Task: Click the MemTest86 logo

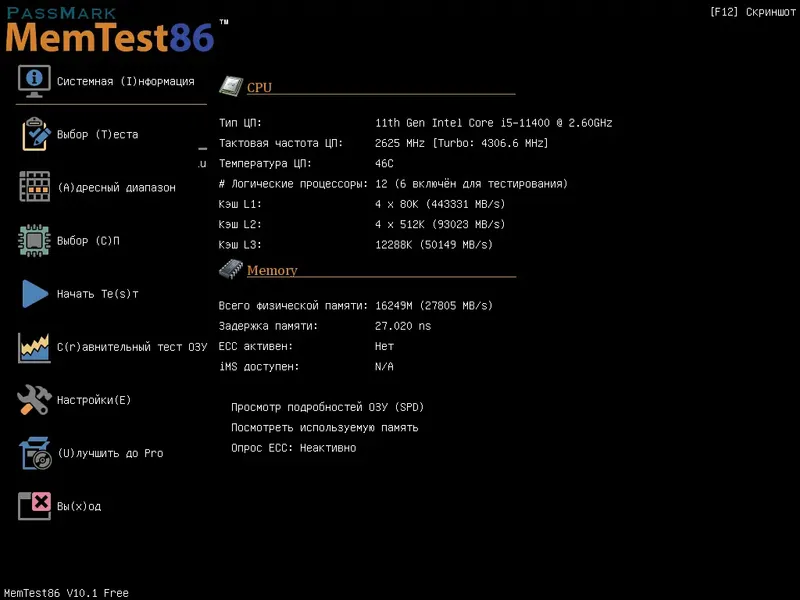Action: [117, 30]
